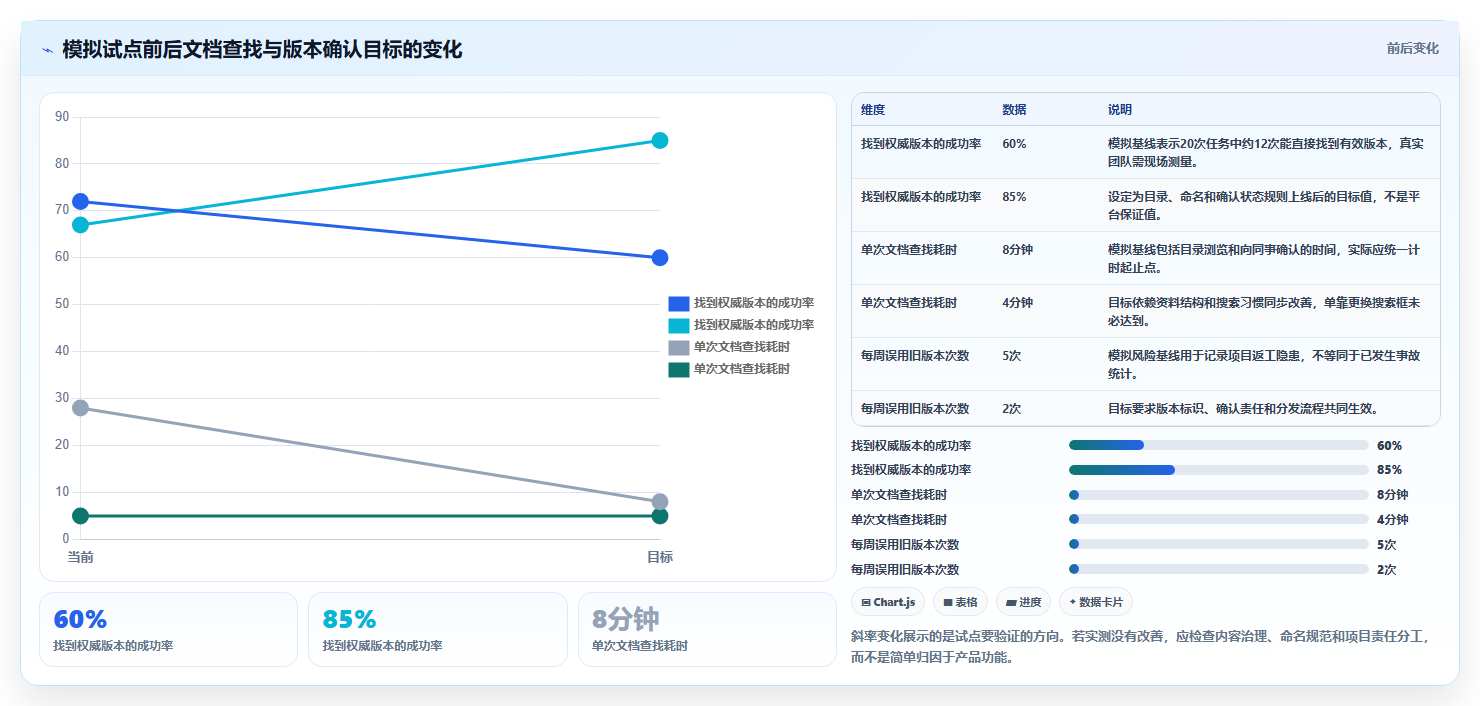The image size is (1480, 706).
Task: Select the 进度 chip
Action: pos(1023,602)
